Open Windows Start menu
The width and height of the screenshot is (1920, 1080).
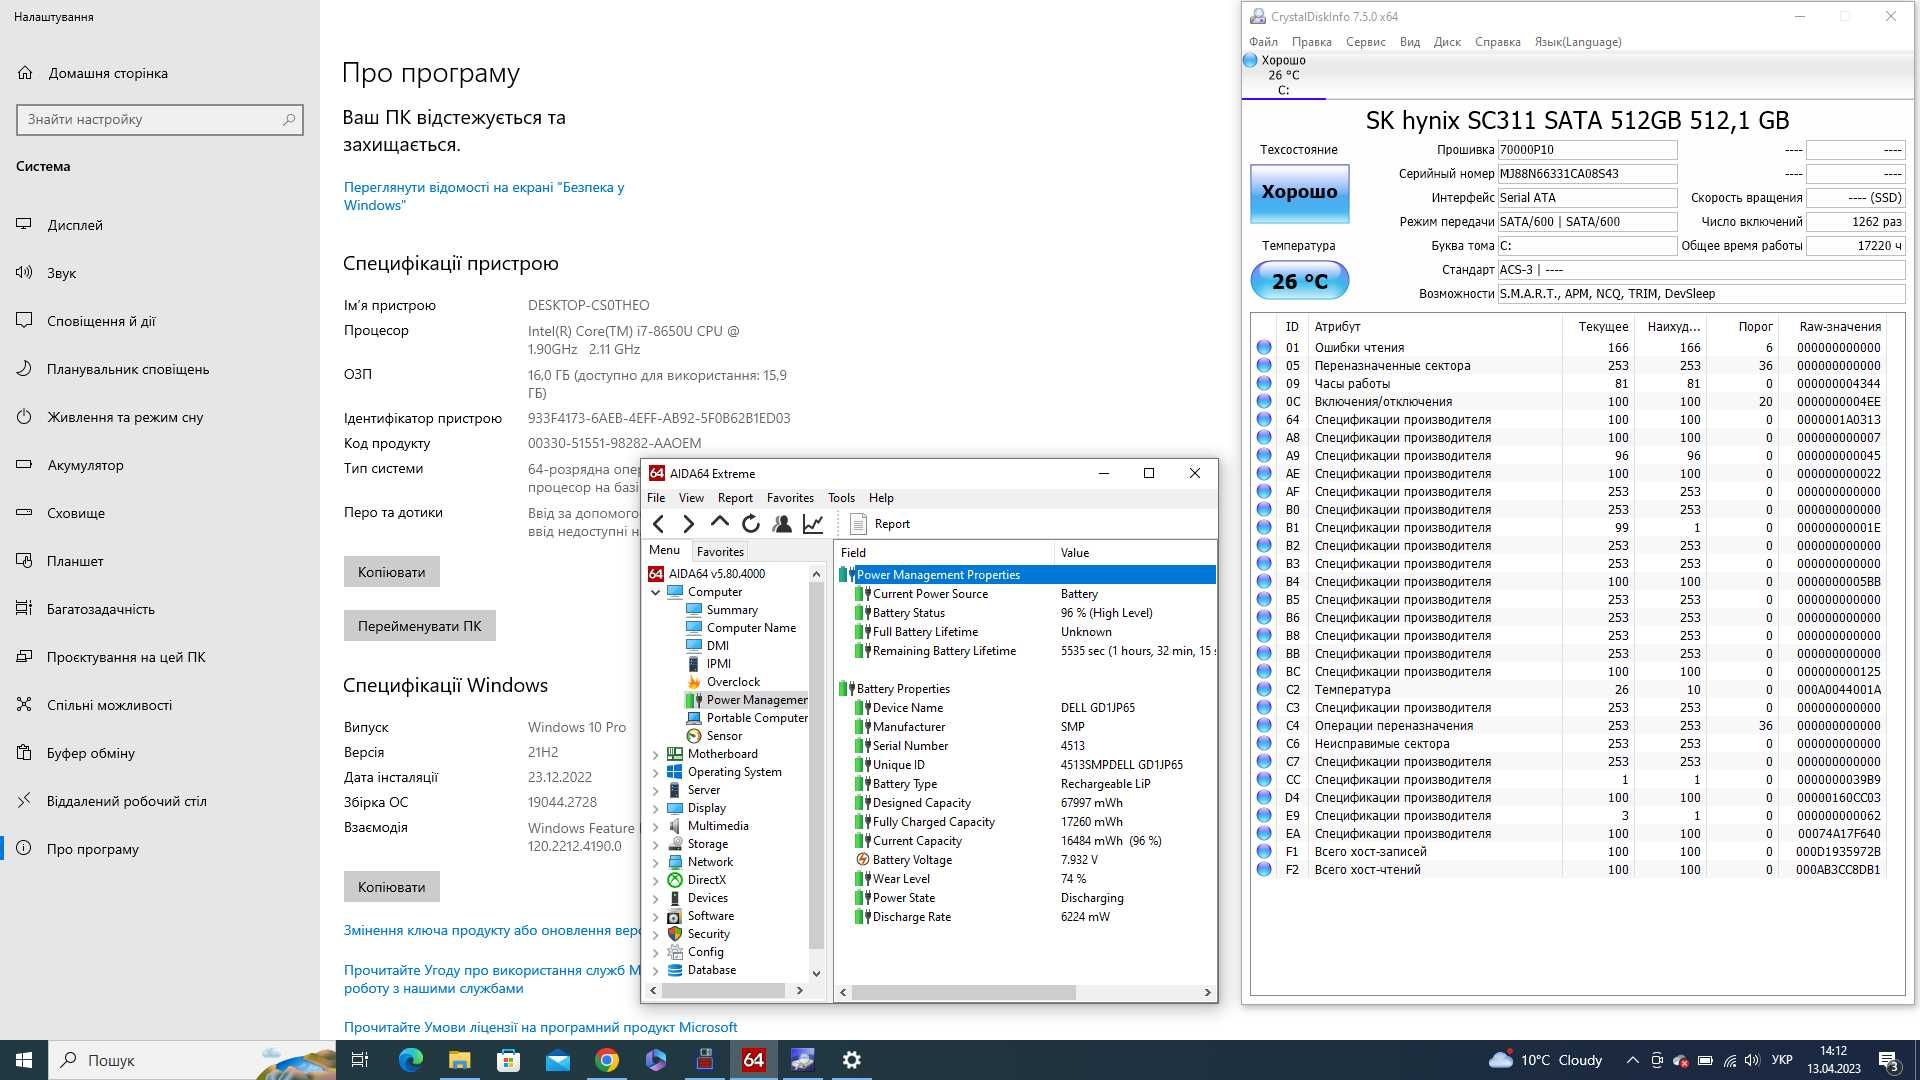tap(24, 1060)
